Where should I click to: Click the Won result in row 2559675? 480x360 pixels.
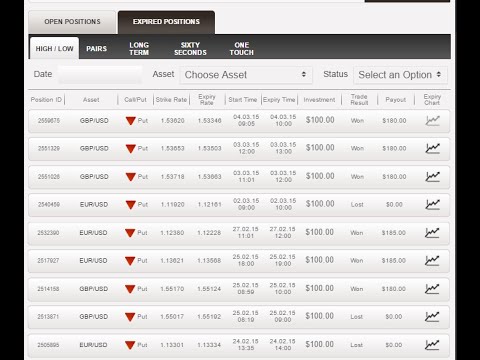[x=357, y=121]
